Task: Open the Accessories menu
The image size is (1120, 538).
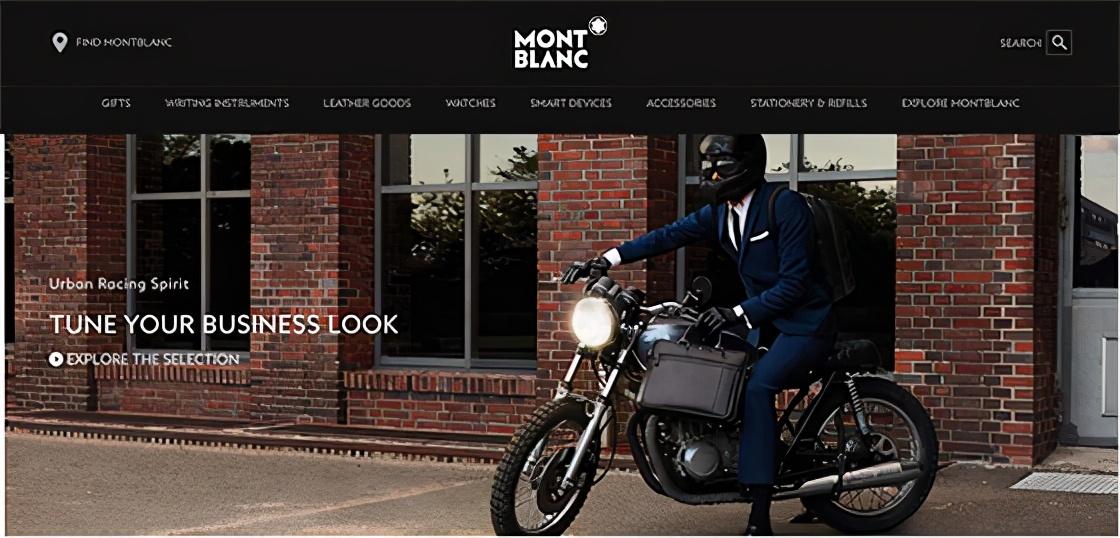Action: (681, 103)
